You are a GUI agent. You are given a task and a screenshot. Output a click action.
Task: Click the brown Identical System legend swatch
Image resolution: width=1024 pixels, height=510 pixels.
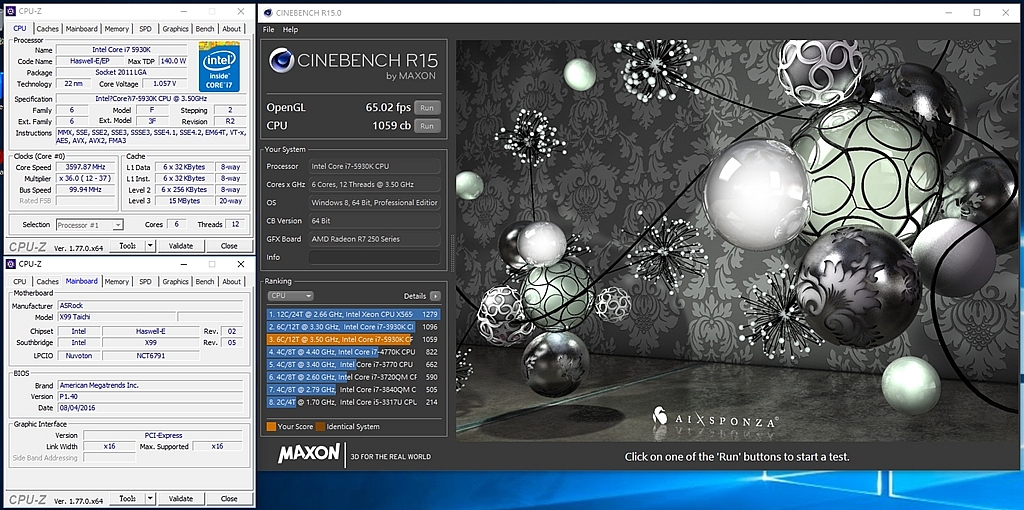click(321, 427)
